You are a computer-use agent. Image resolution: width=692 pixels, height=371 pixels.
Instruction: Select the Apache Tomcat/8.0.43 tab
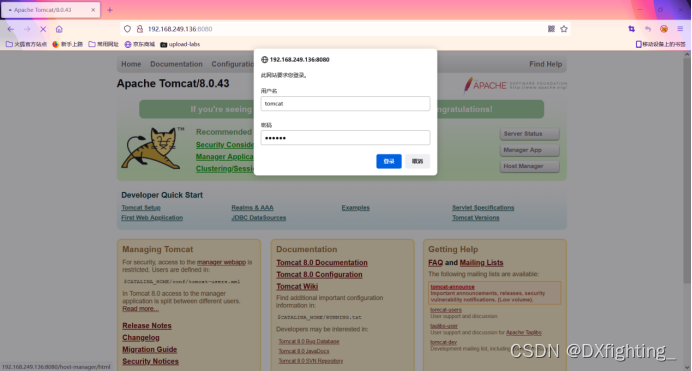[x=51, y=10]
